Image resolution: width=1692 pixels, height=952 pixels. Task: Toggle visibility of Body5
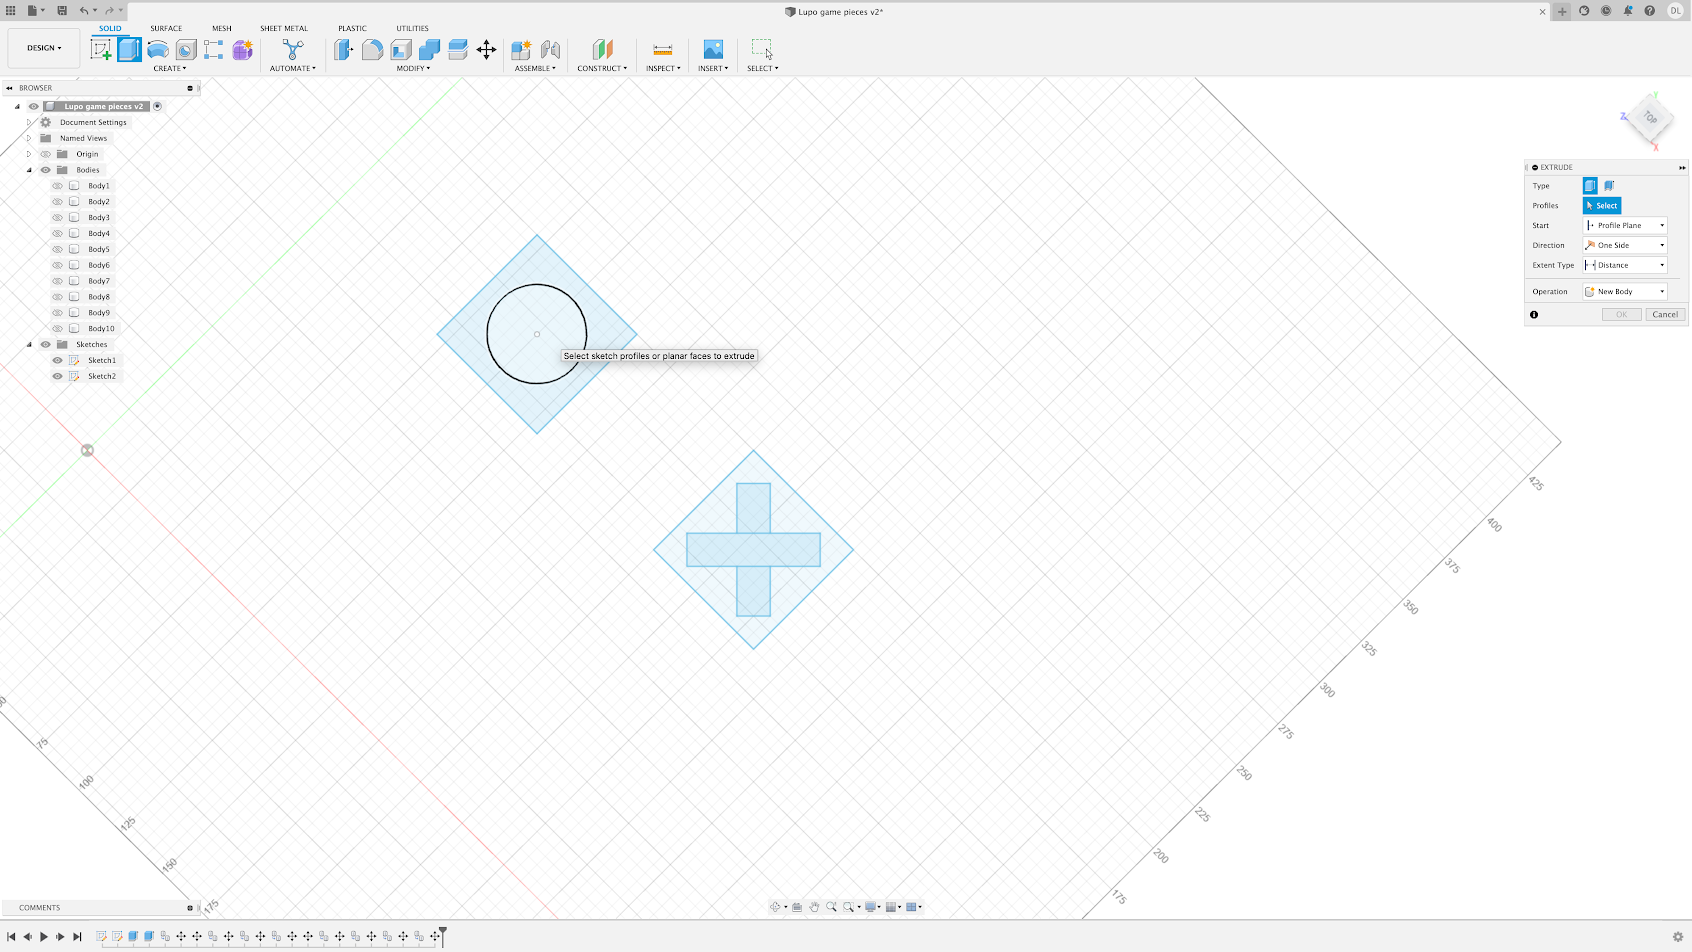57,249
